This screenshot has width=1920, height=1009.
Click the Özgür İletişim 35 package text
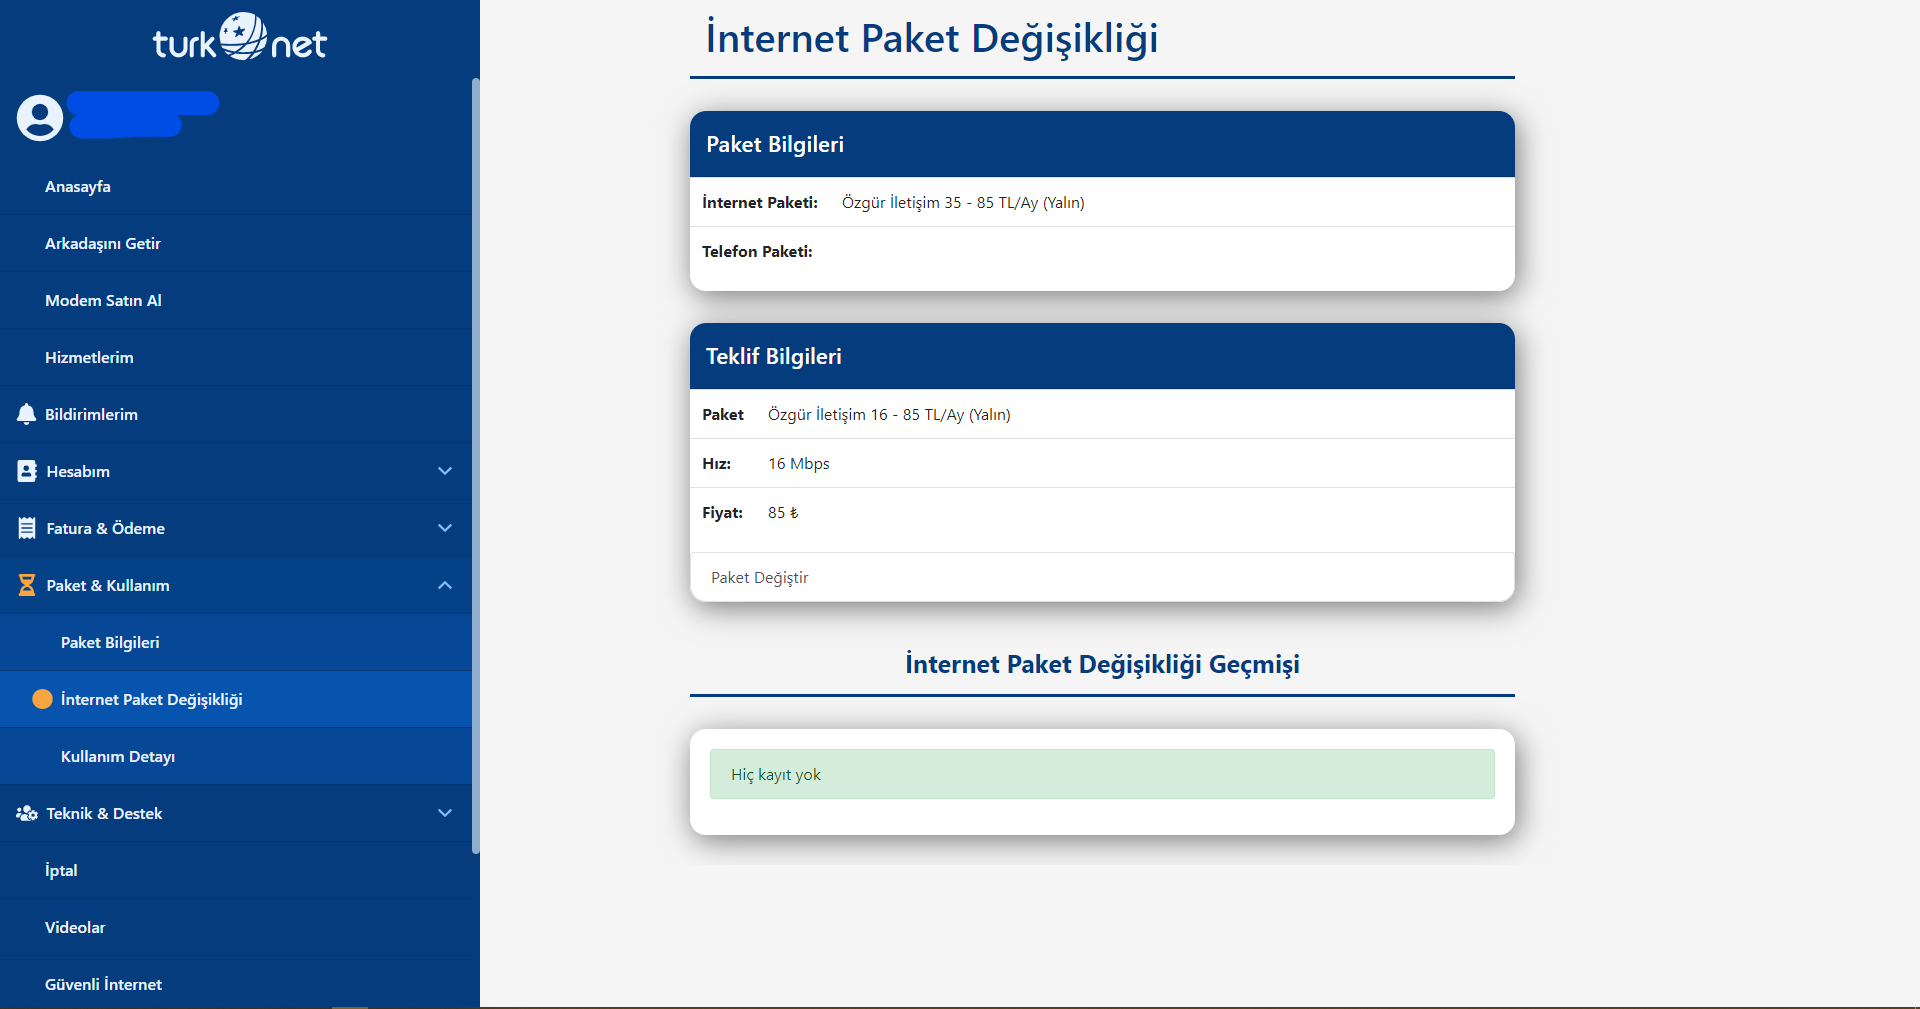963,203
